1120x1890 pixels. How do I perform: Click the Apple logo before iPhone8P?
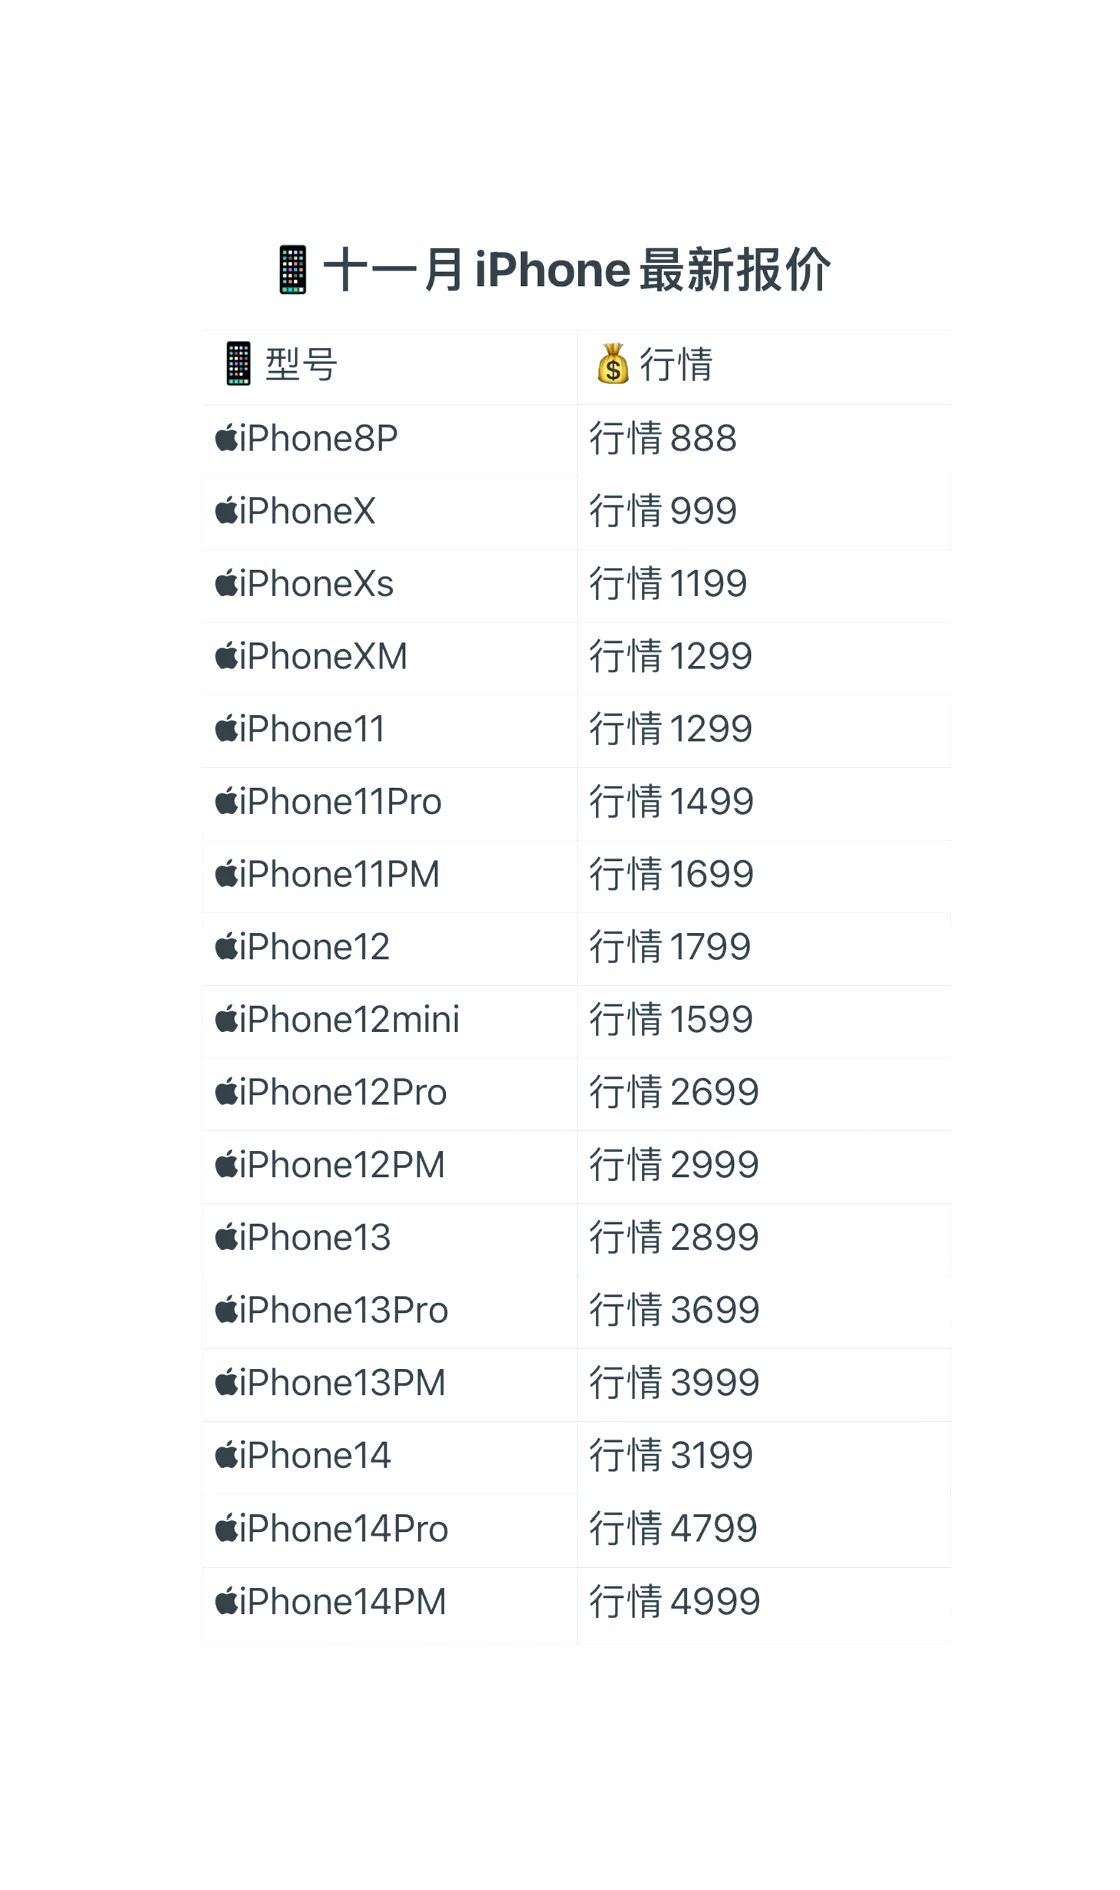226,438
